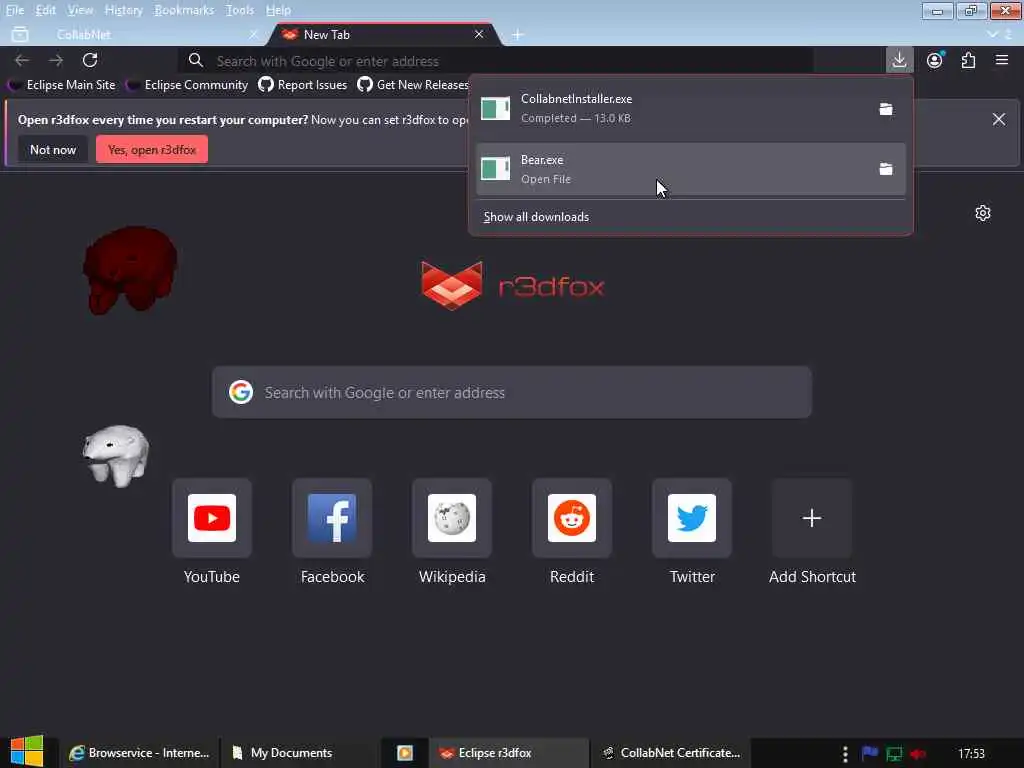This screenshot has width=1024, height=768.
Task: Open the View menu
Action: 80,10
